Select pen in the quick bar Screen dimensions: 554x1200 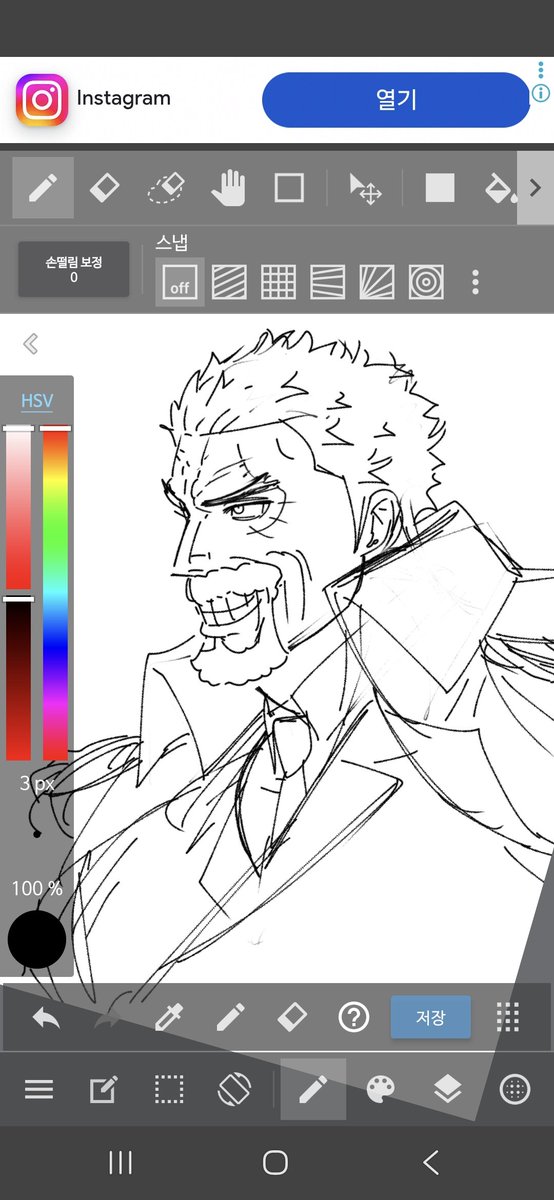(230, 1019)
